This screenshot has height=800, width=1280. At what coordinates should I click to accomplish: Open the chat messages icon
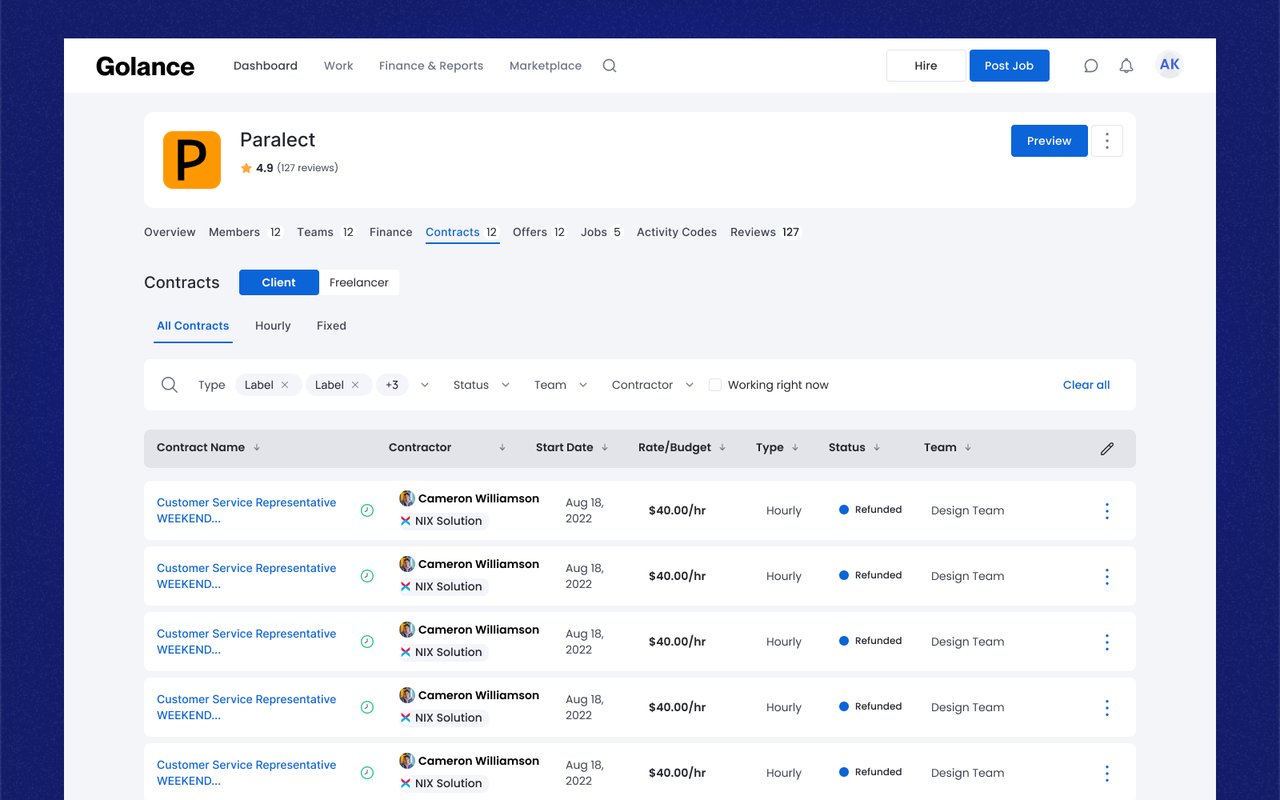(x=1091, y=66)
